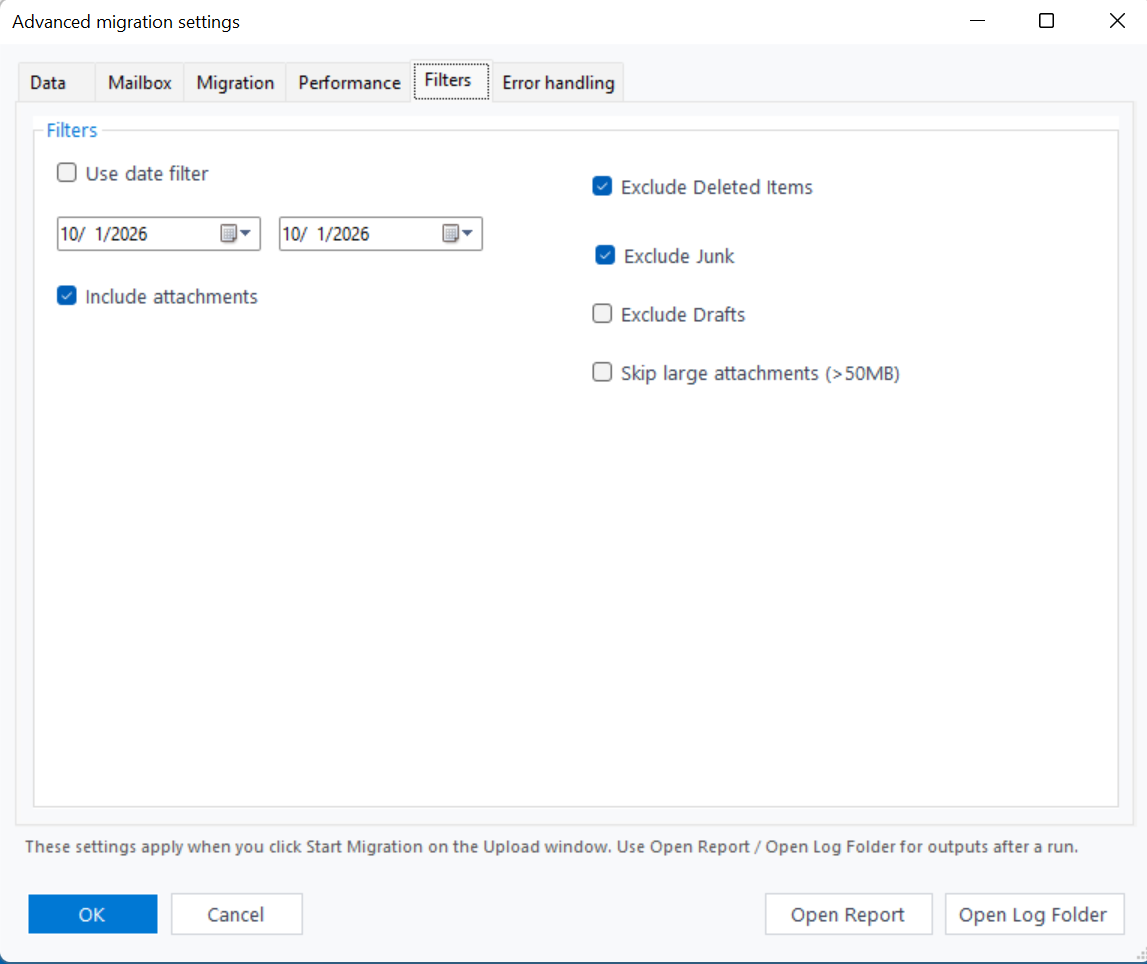Switch to the Data tab

pos(48,83)
